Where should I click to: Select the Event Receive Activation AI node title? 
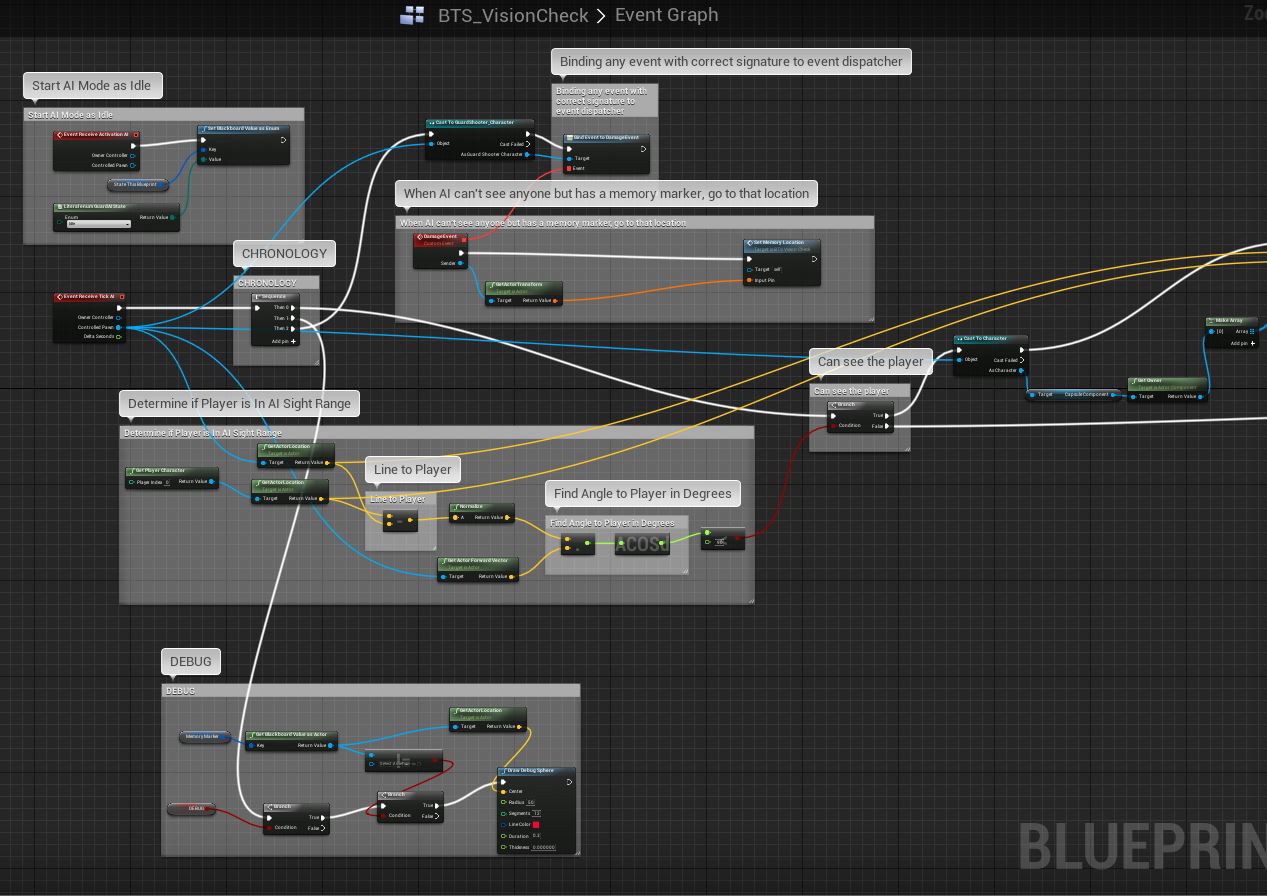[x=95, y=134]
